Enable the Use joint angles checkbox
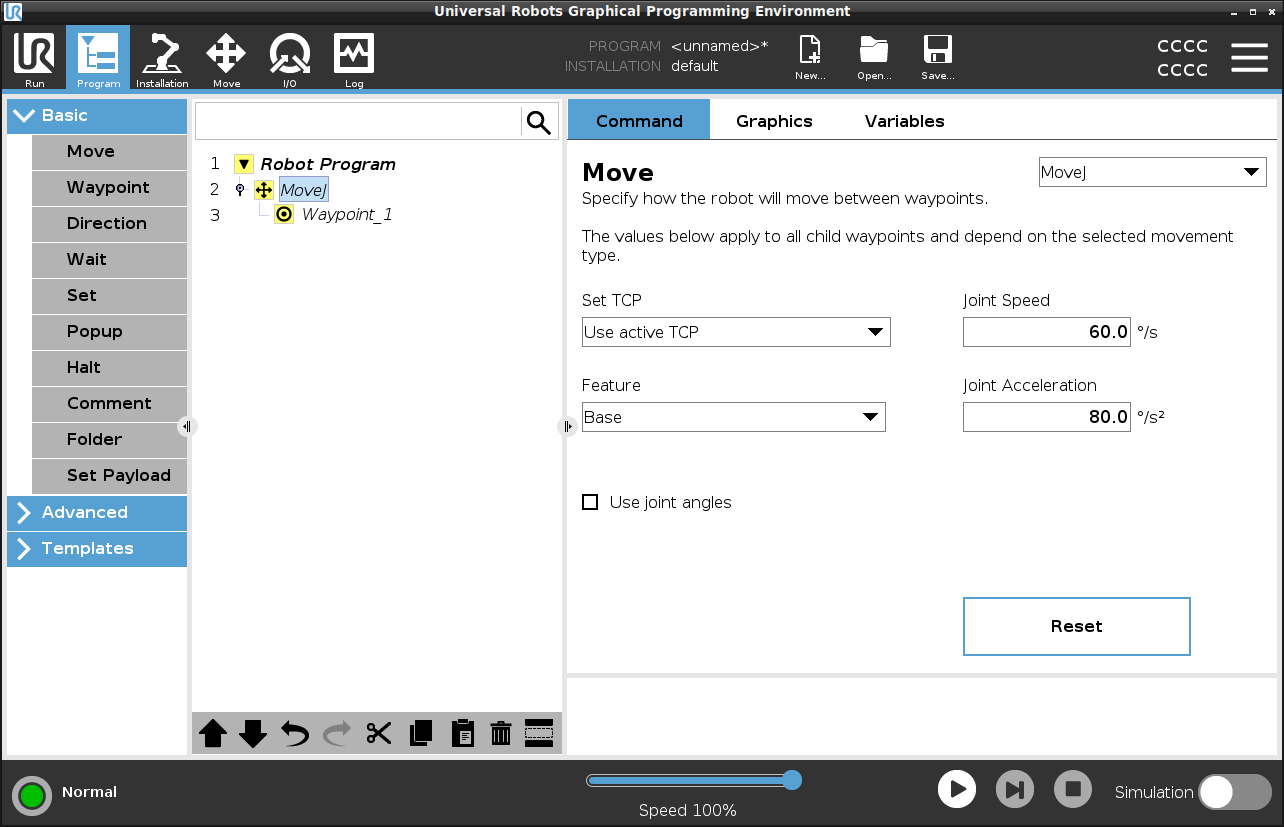1284x827 pixels. [x=590, y=502]
